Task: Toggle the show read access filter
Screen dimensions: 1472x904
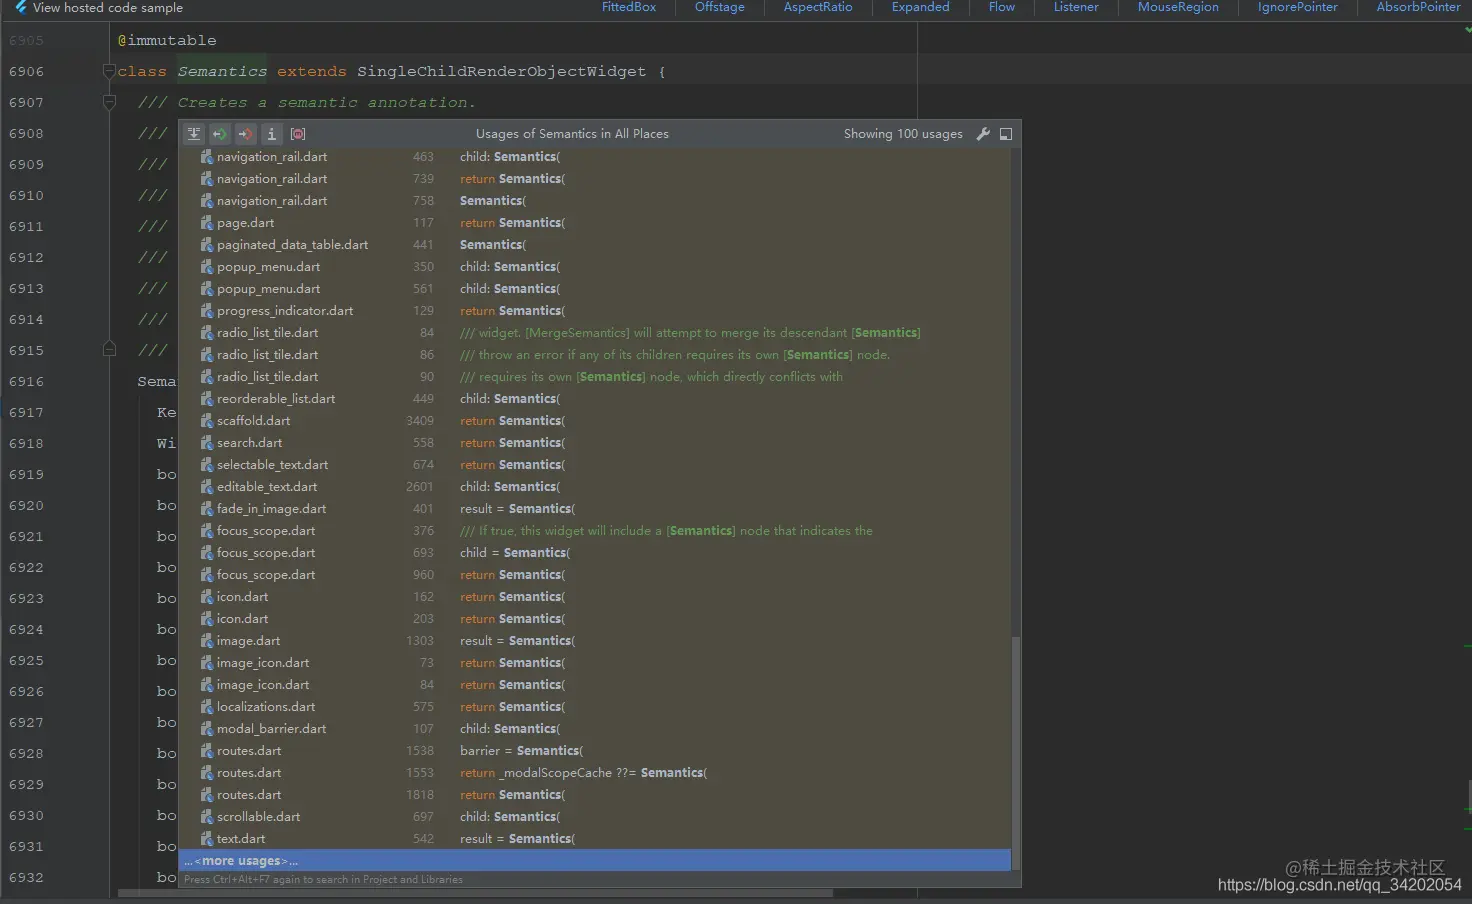Action: coord(220,134)
